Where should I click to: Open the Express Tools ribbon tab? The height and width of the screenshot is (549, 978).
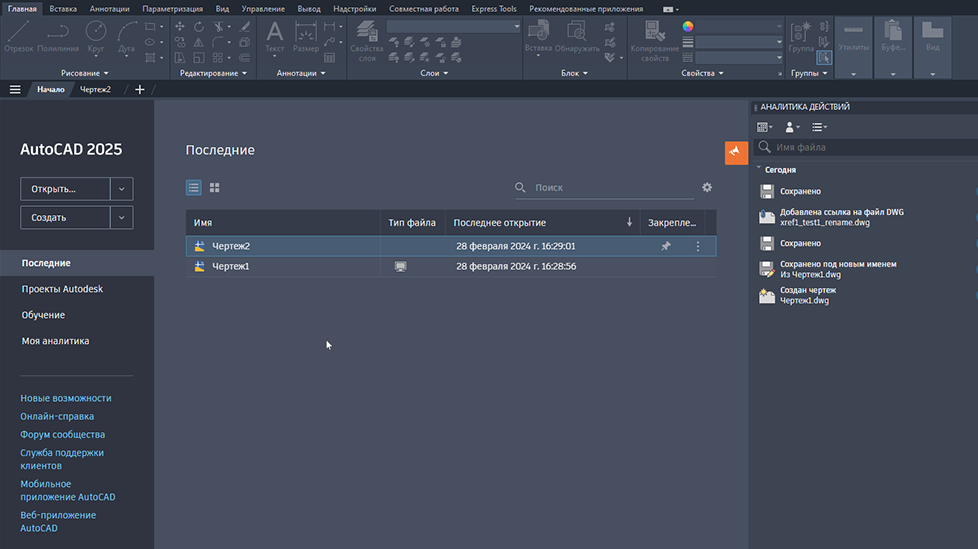493,9
